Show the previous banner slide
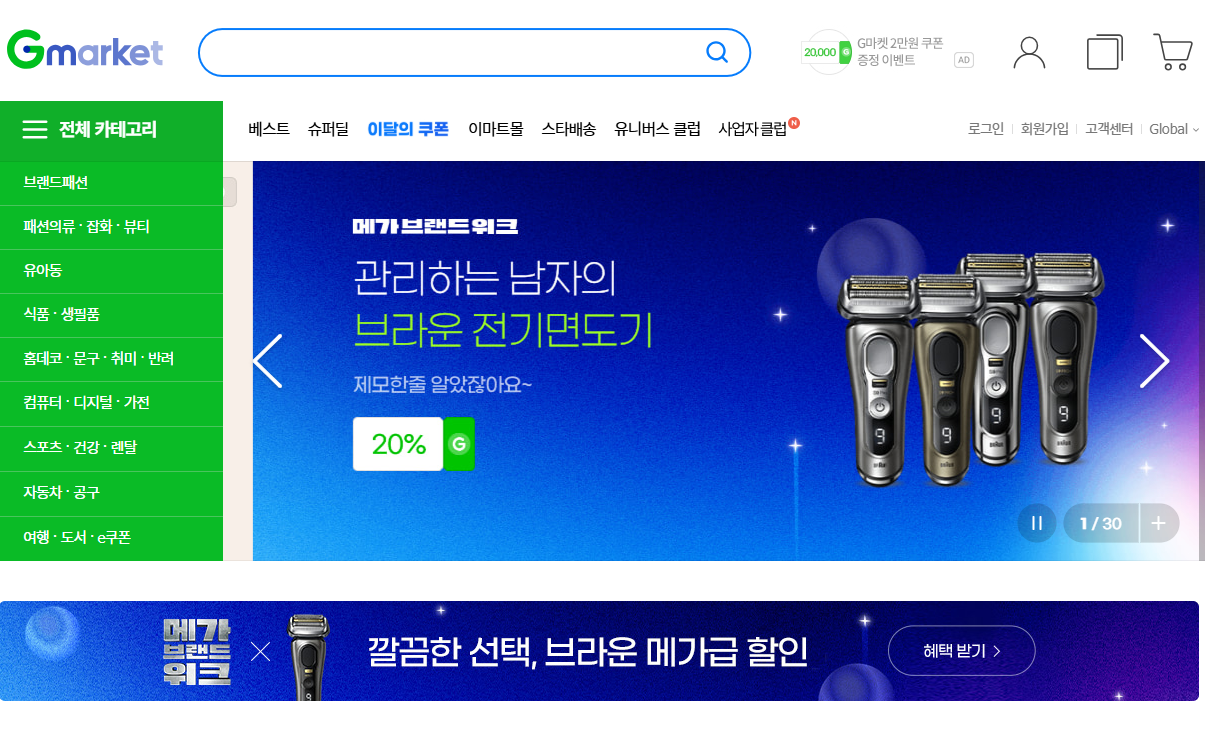 click(268, 361)
